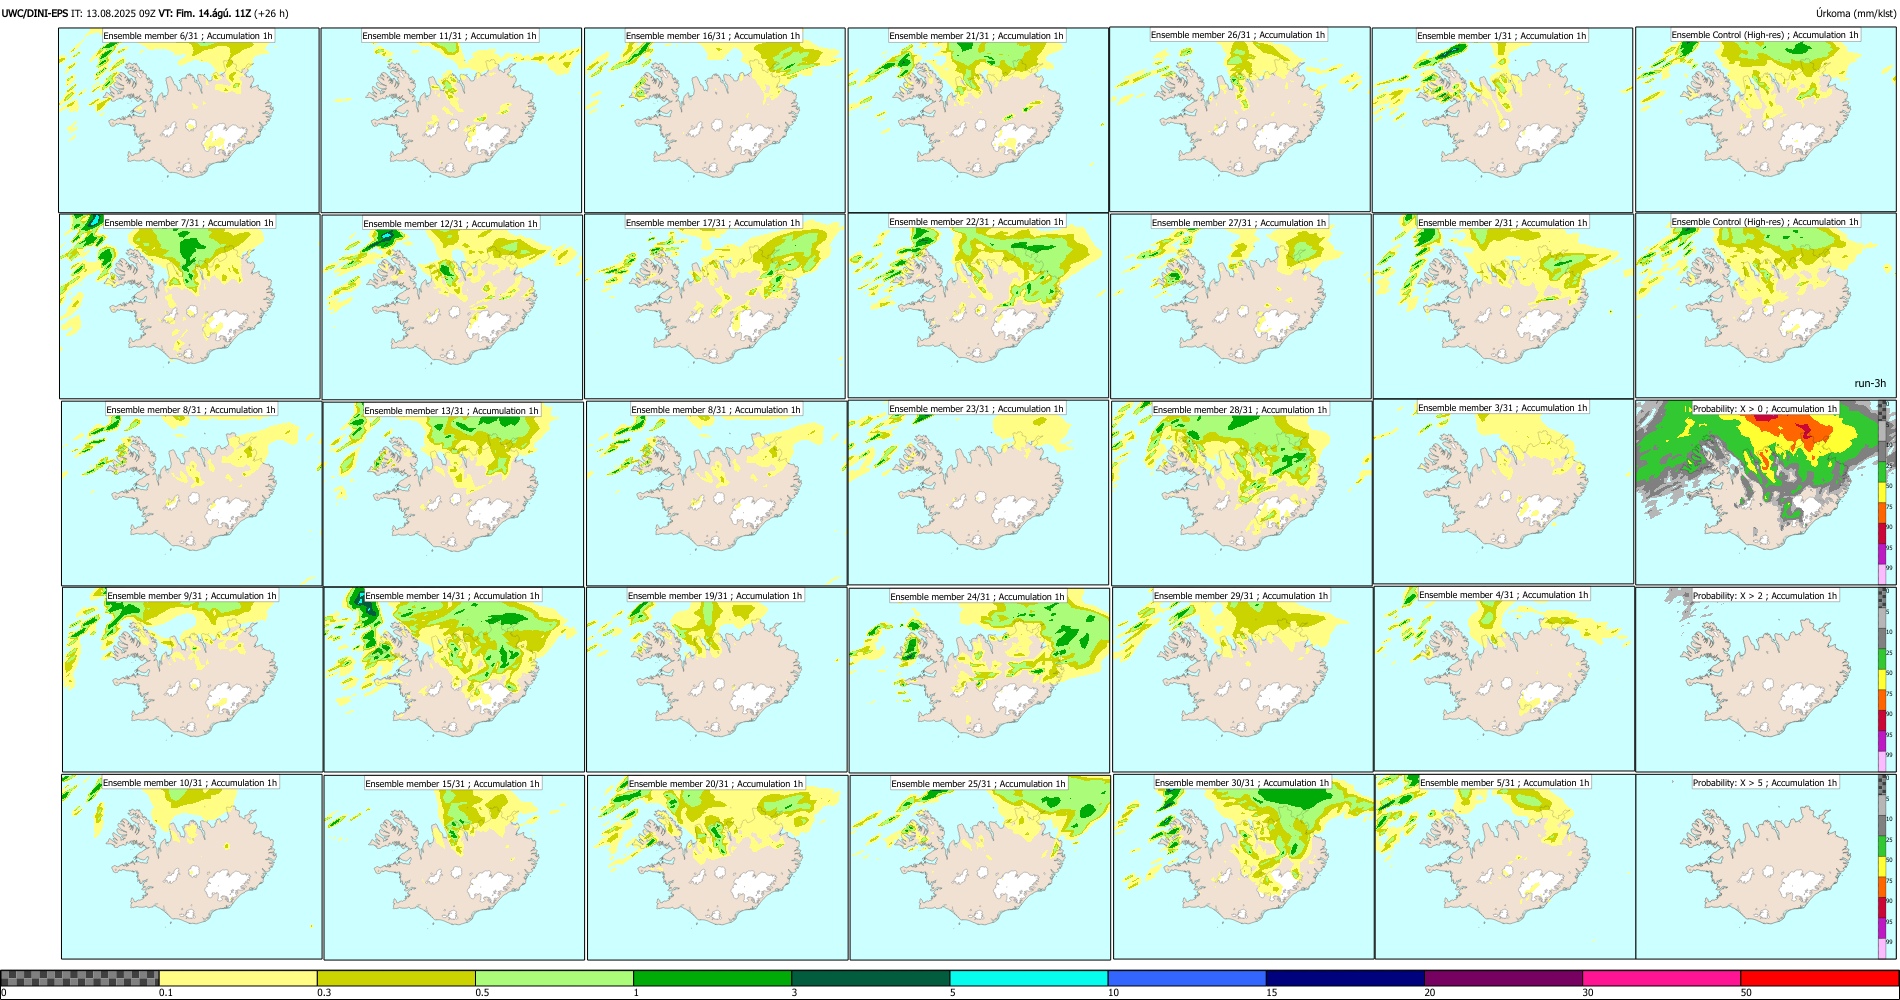Viewport: 1900px width, 1000px height.
Task: Select the Ensemble member 10/31 map
Action: (x=191, y=867)
